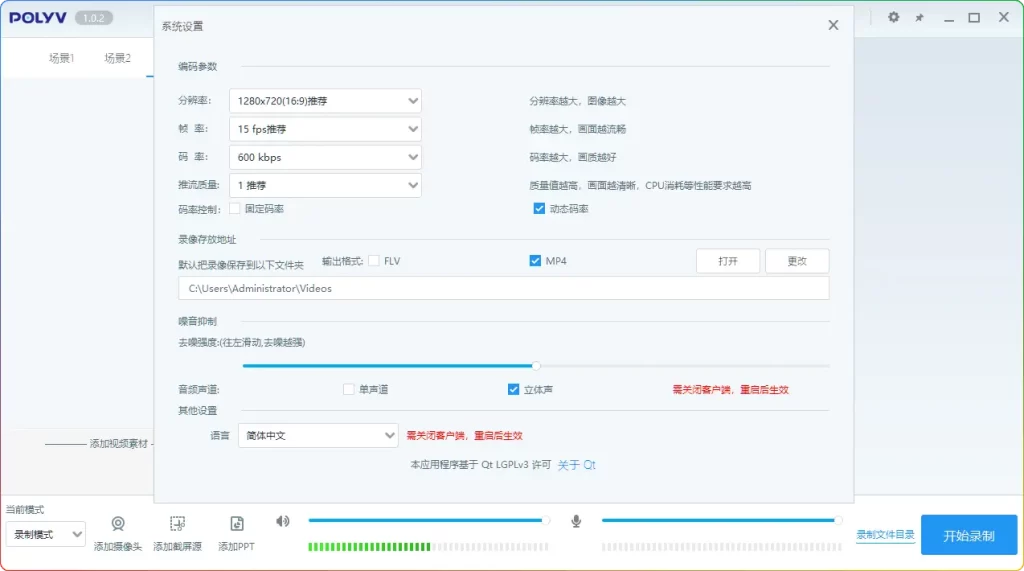
Task: Click the pin icon in title bar
Action: click(x=920, y=18)
